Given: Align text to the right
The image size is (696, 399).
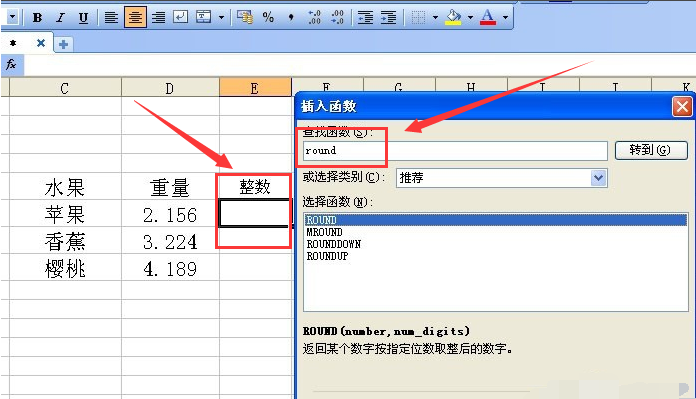Looking at the screenshot, I should pos(158,18).
